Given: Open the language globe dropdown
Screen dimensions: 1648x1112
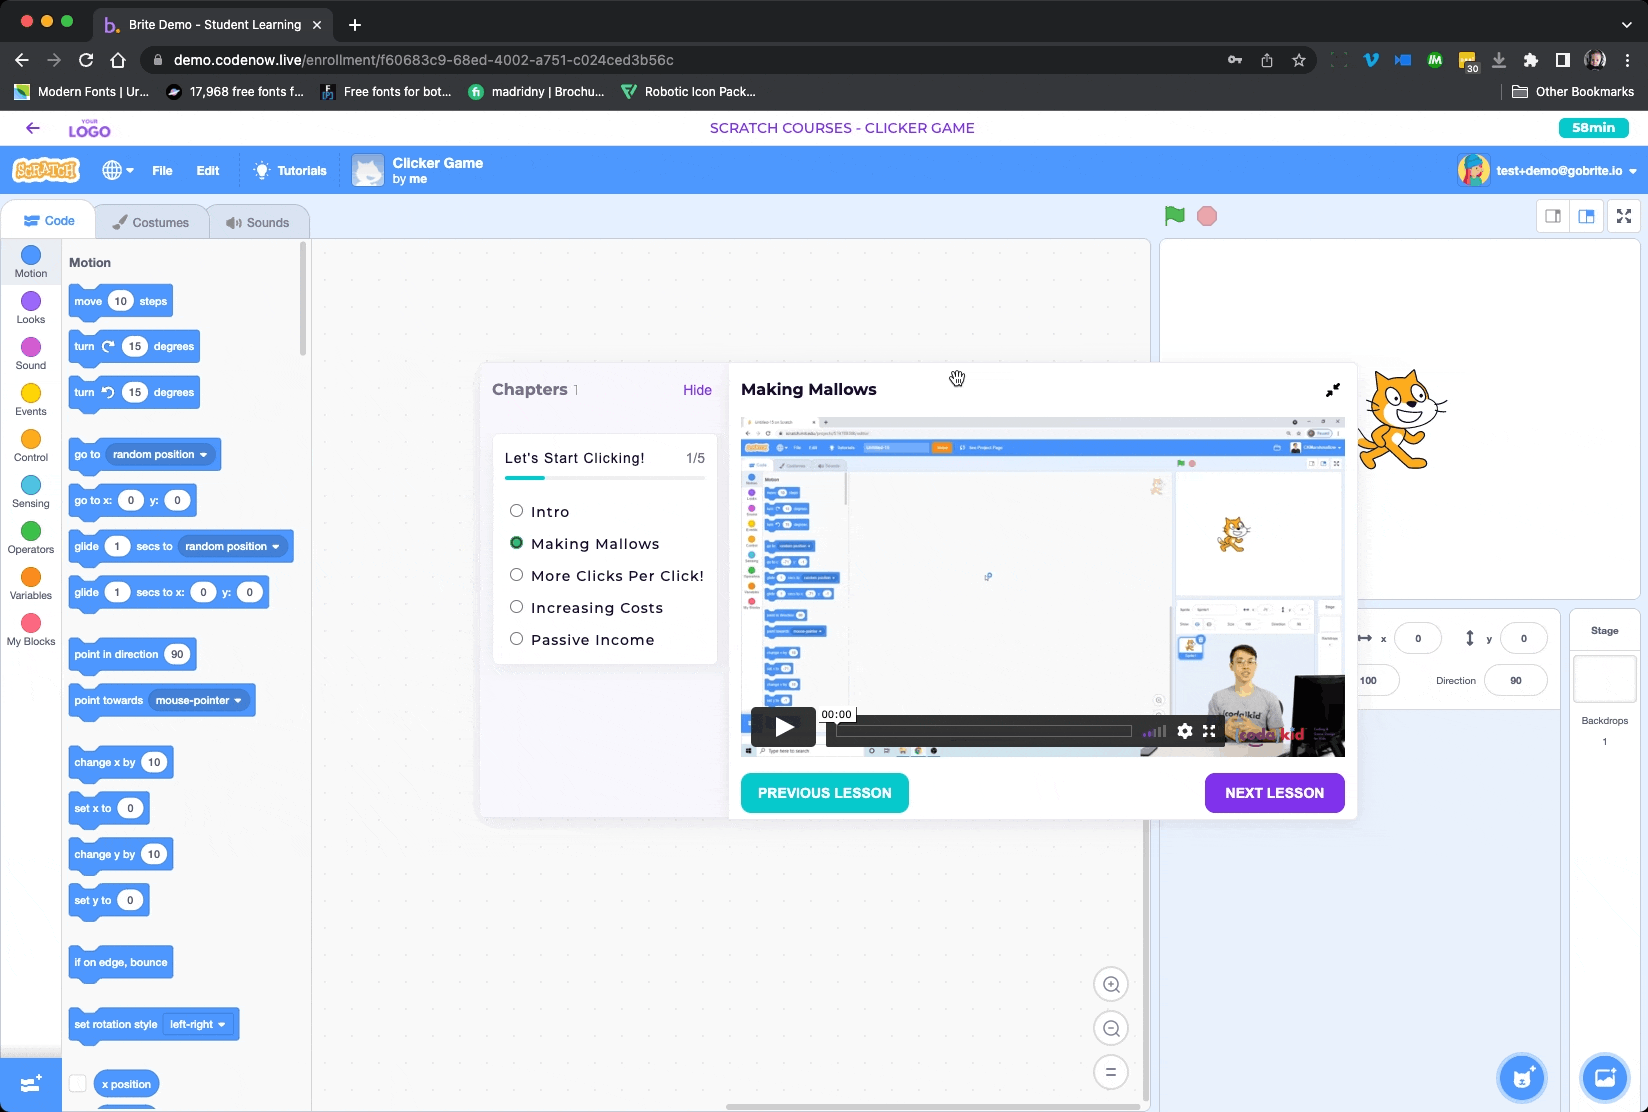Looking at the screenshot, I should pyautogui.click(x=117, y=171).
